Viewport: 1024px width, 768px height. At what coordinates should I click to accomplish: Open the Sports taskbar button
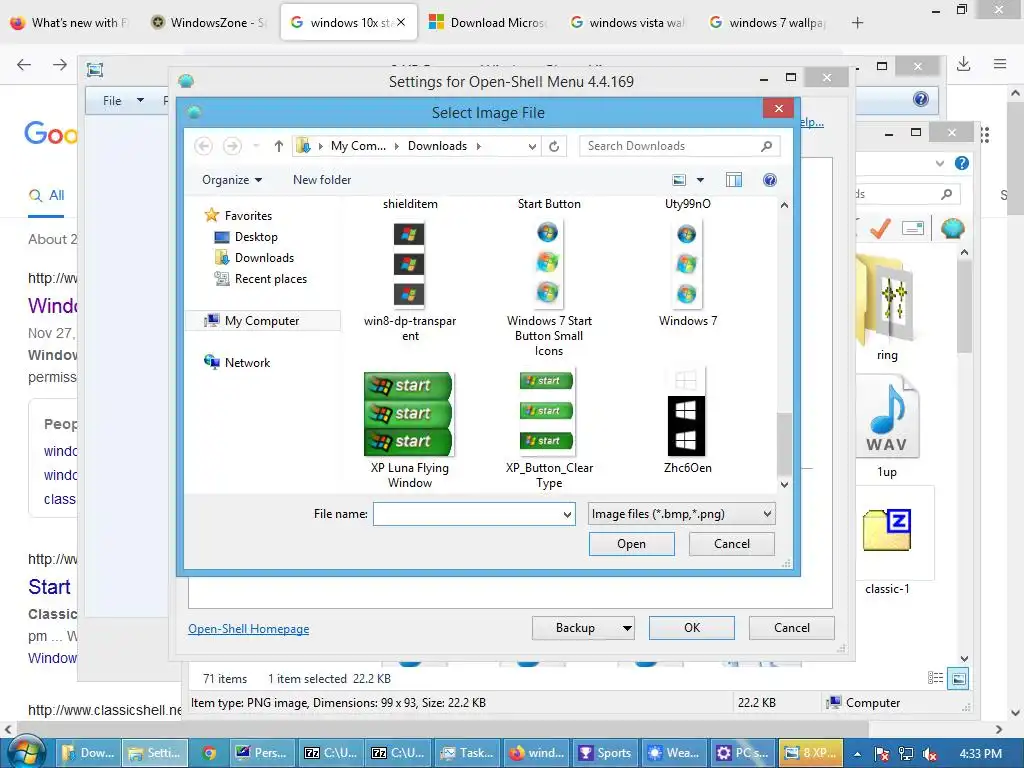click(605, 753)
